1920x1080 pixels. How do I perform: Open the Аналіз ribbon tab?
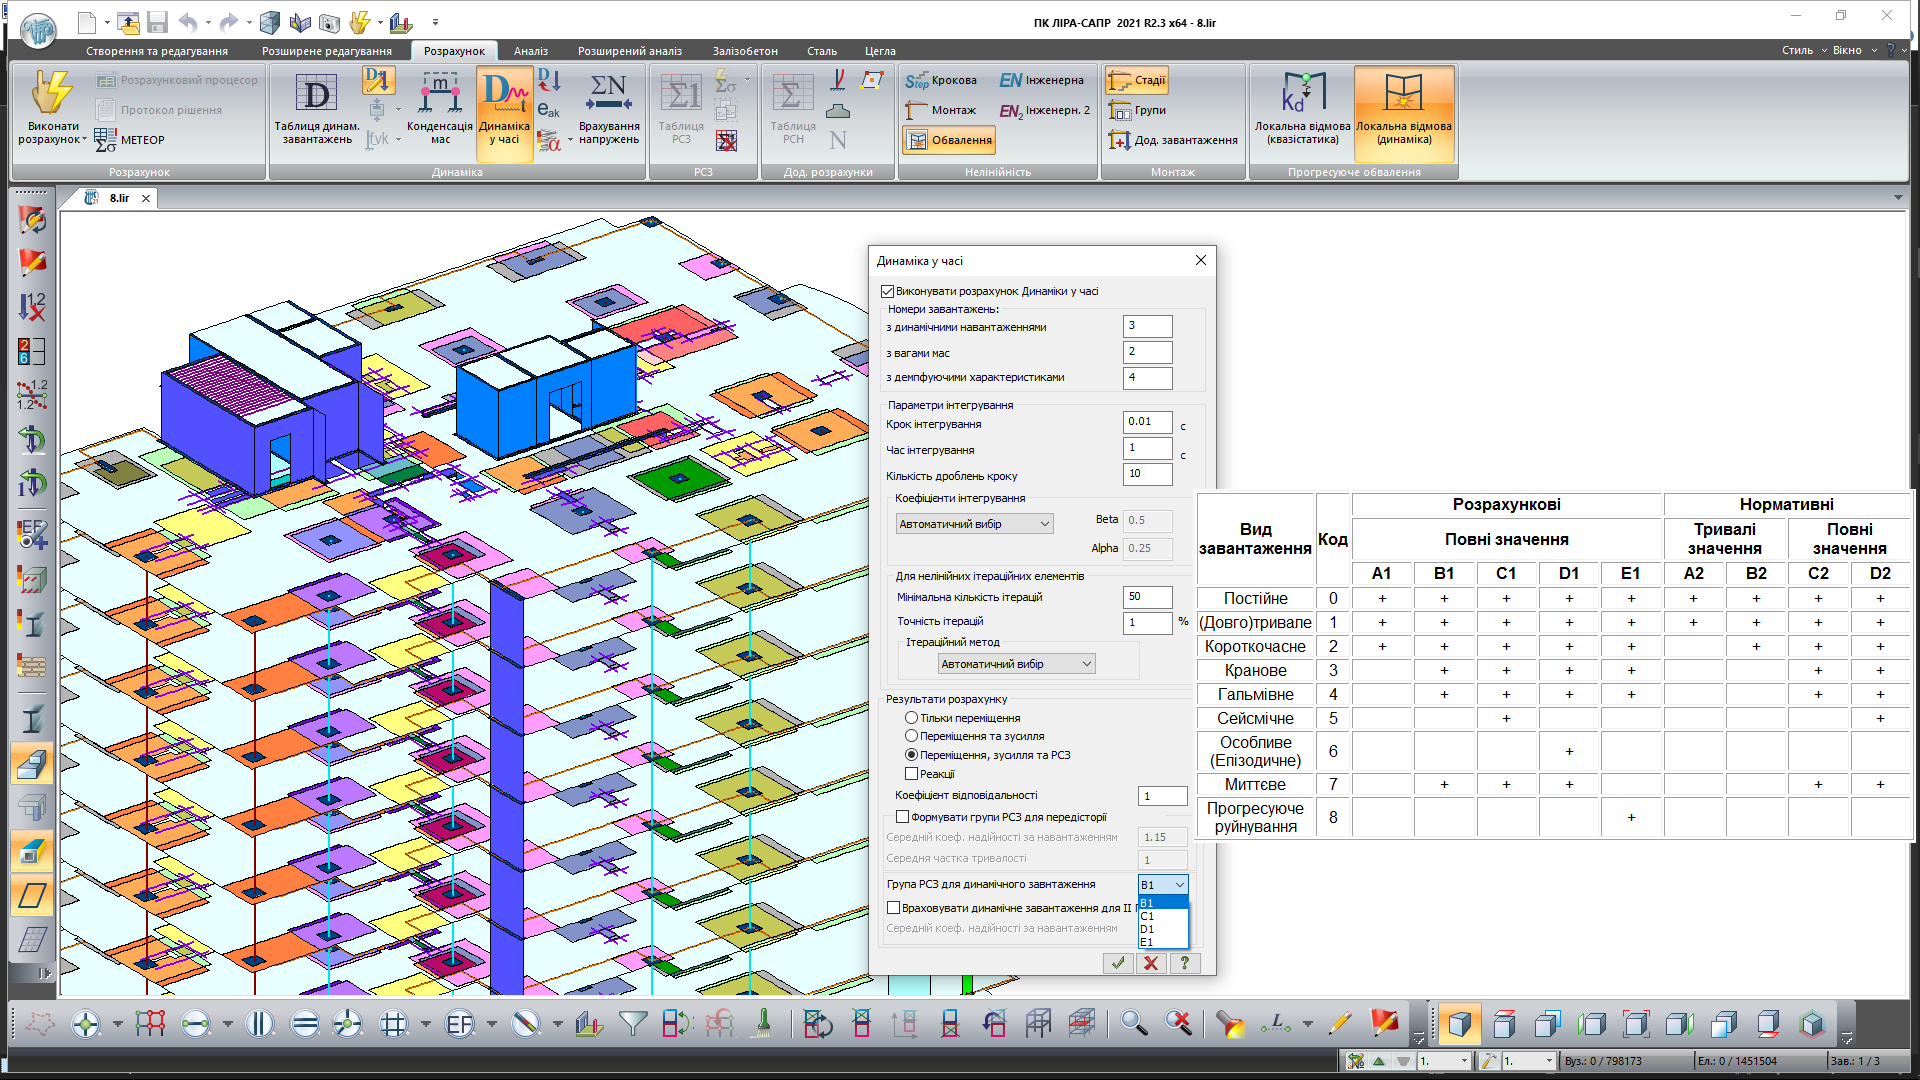(x=530, y=51)
